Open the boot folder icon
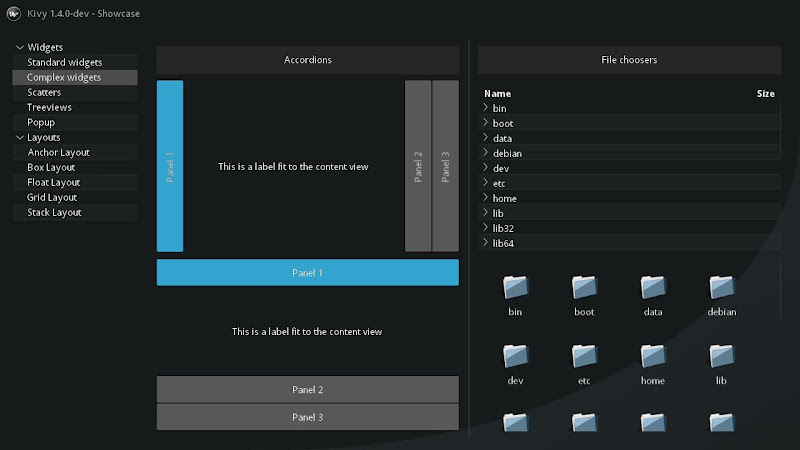The image size is (800, 450). pos(584,287)
